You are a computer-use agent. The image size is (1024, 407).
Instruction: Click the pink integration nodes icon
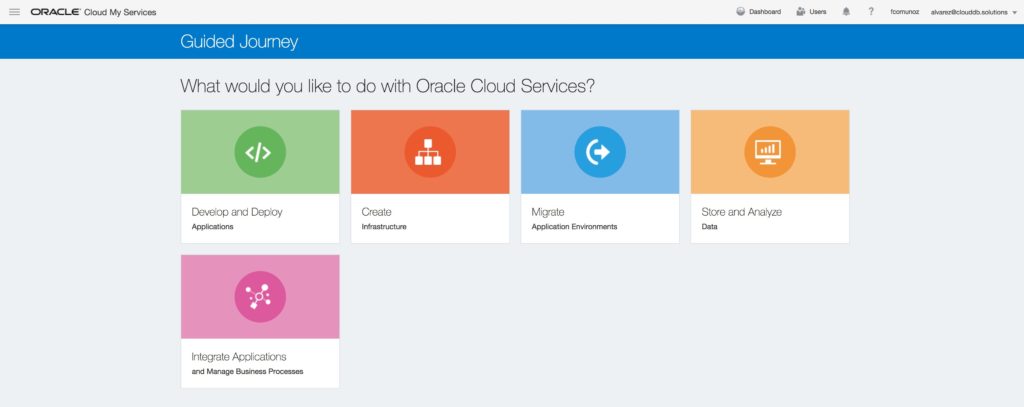[259, 297]
